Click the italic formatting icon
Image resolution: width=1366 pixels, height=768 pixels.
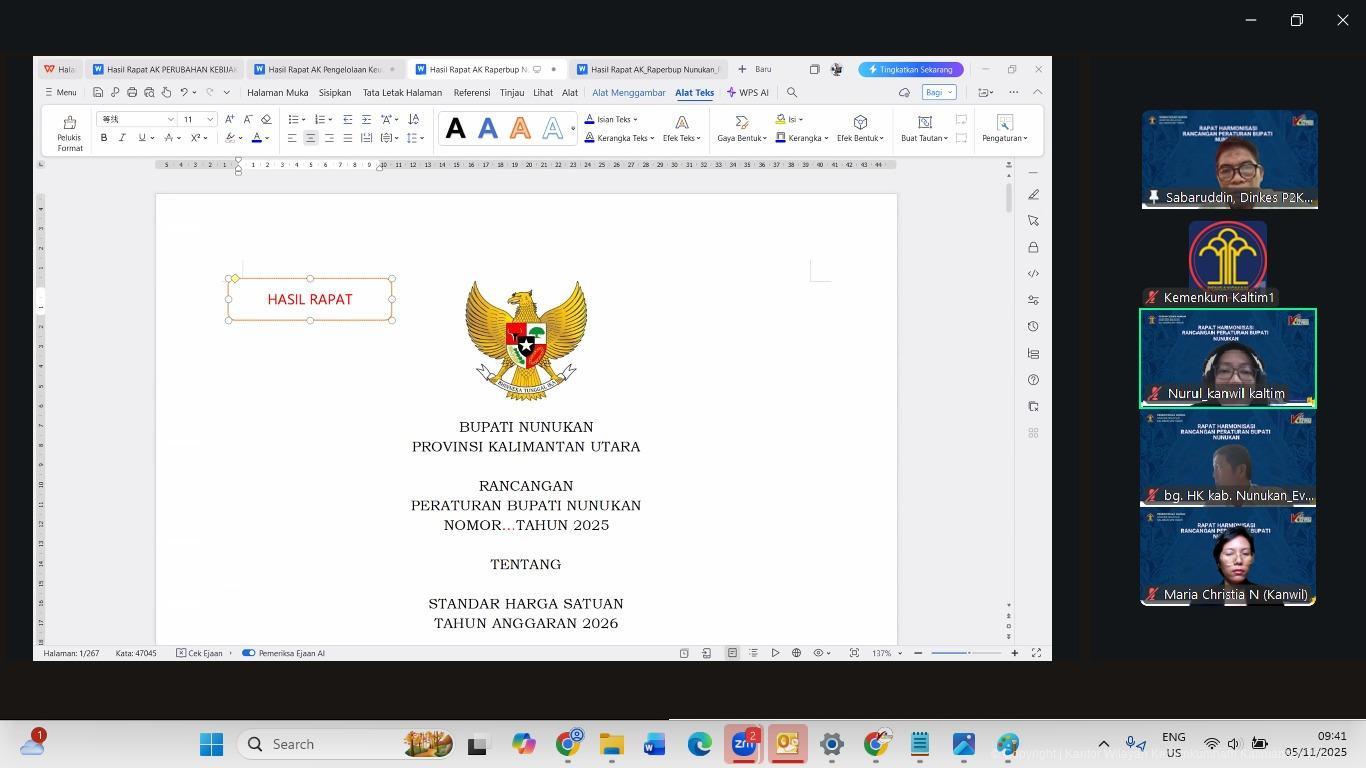(x=122, y=138)
